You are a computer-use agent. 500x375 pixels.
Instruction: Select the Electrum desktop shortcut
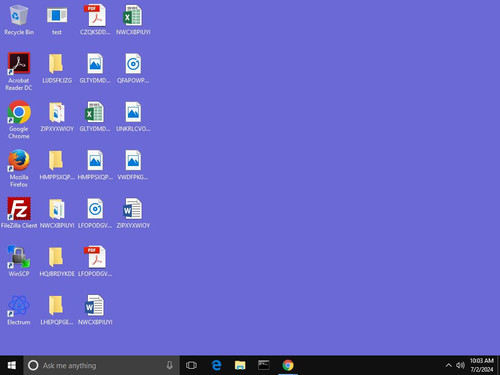coord(19,309)
